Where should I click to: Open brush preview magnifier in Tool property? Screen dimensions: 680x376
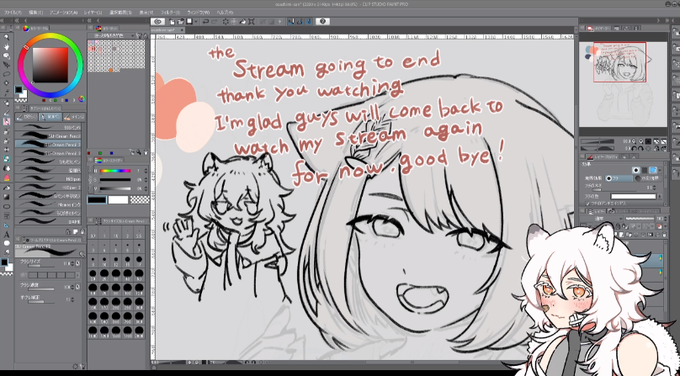pos(82,255)
